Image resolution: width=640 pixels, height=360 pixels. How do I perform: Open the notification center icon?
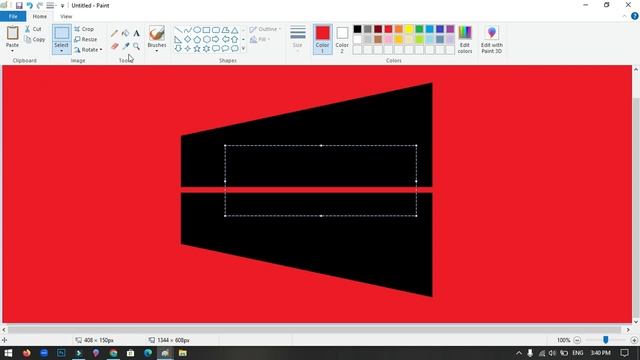click(624, 353)
